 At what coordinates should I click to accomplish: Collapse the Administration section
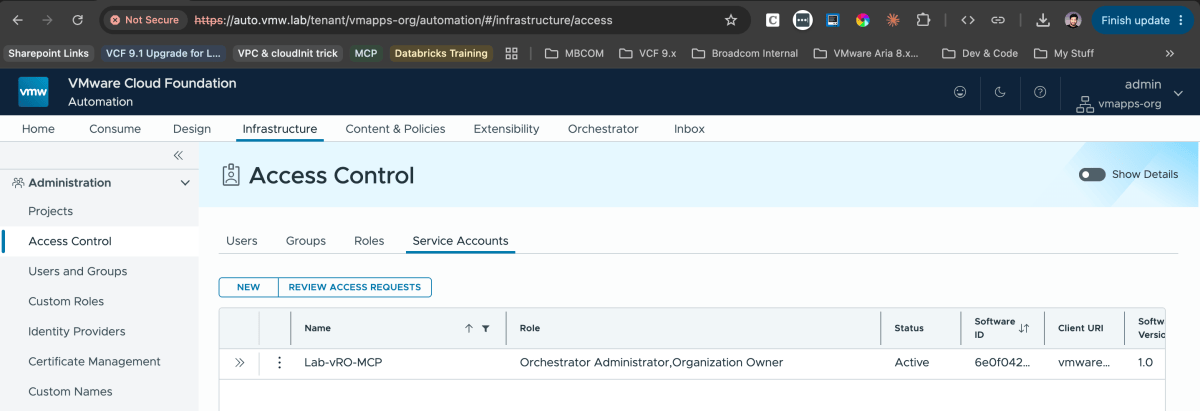tap(184, 183)
